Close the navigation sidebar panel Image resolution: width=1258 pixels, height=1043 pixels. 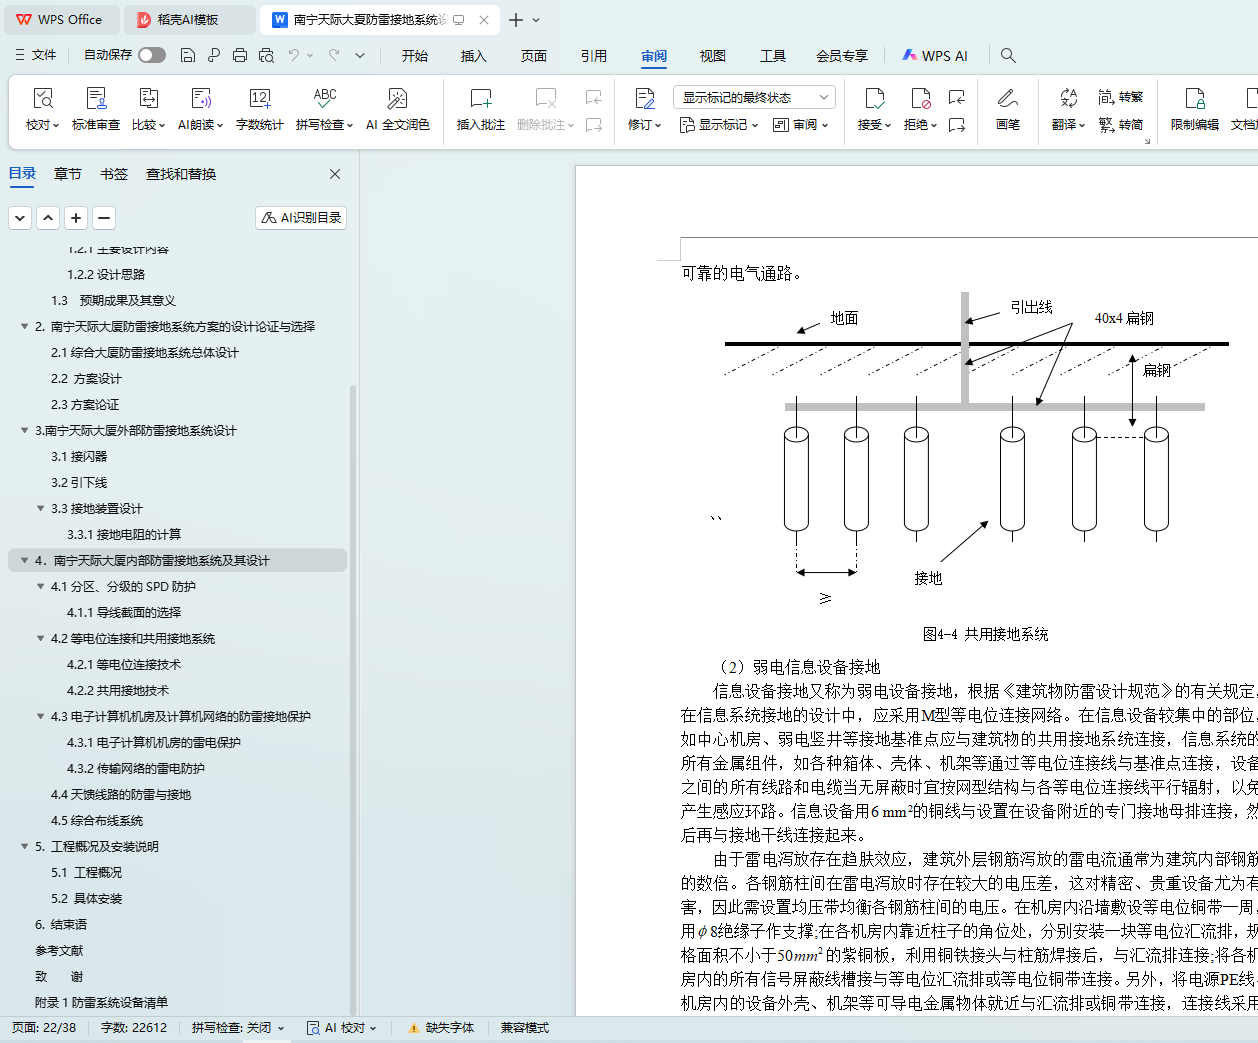coord(335,174)
